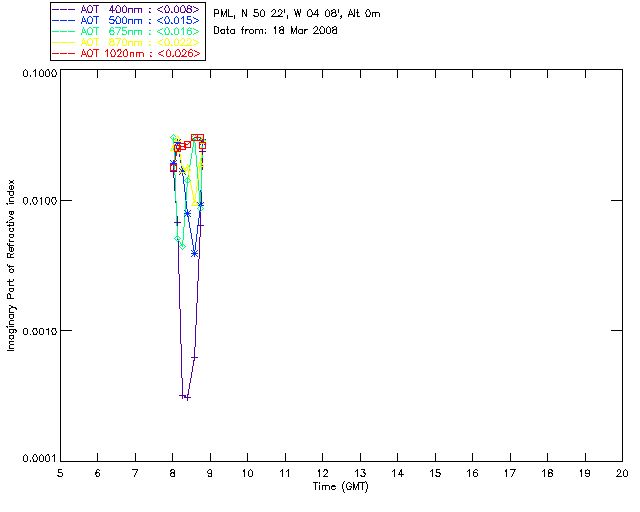This screenshot has width=640, height=512.
Task: Click the 'Imaginary Part of Refractive index' axis title
Action: (x=11, y=265)
